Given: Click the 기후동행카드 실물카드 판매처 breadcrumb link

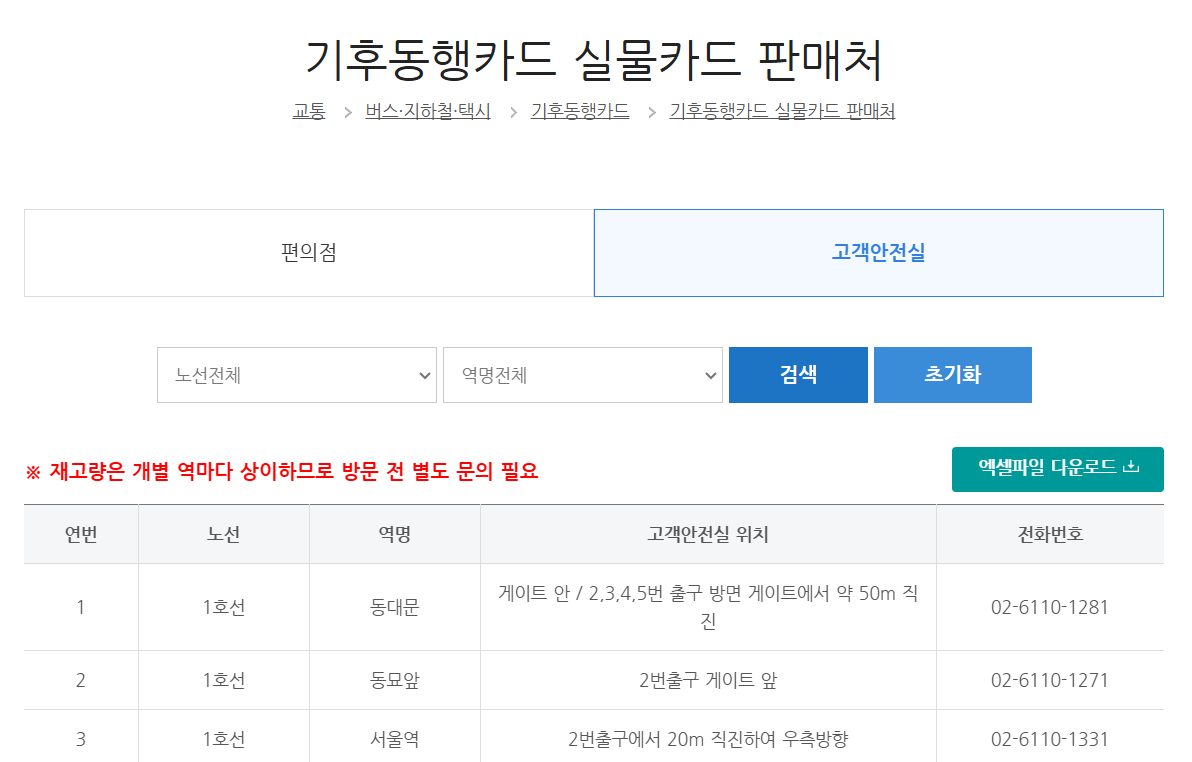Looking at the screenshot, I should (x=781, y=111).
